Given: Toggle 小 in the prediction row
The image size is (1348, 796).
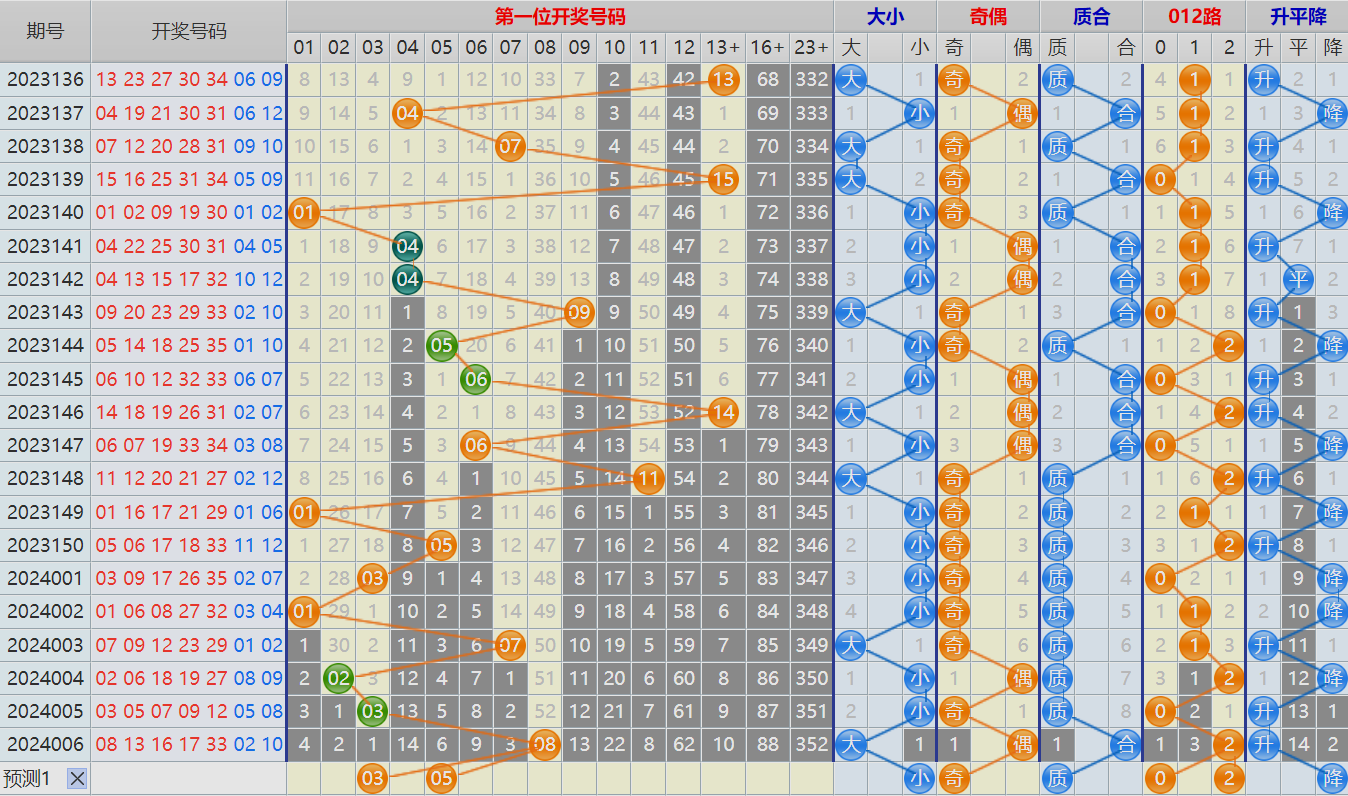Looking at the screenshot, I should [919, 778].
